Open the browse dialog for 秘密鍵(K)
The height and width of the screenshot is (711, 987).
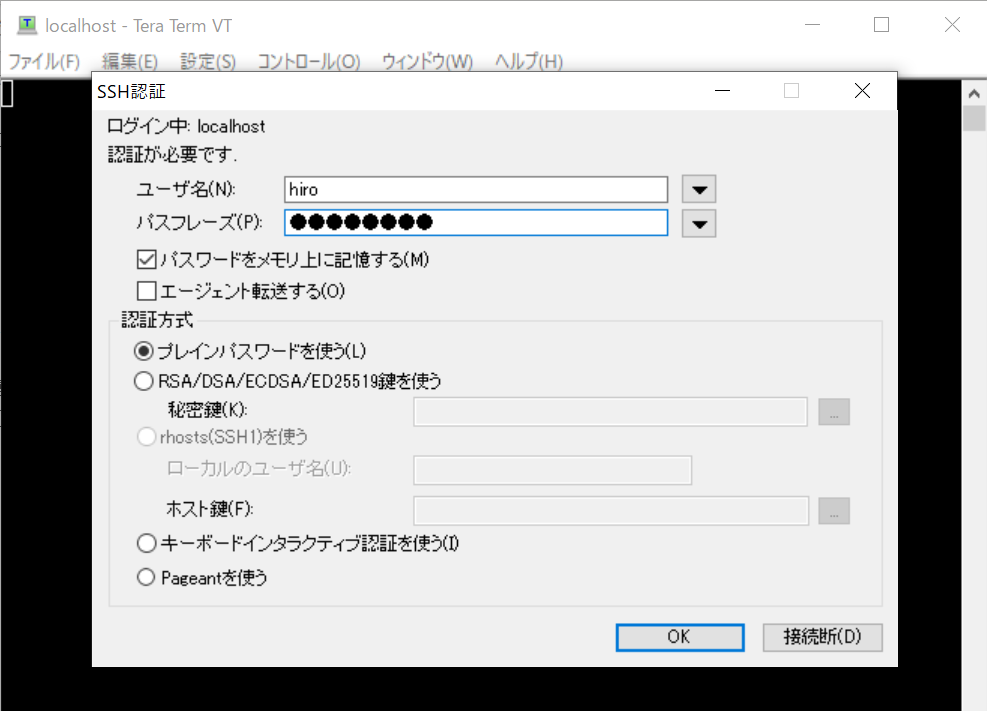[x=833, y=411]
